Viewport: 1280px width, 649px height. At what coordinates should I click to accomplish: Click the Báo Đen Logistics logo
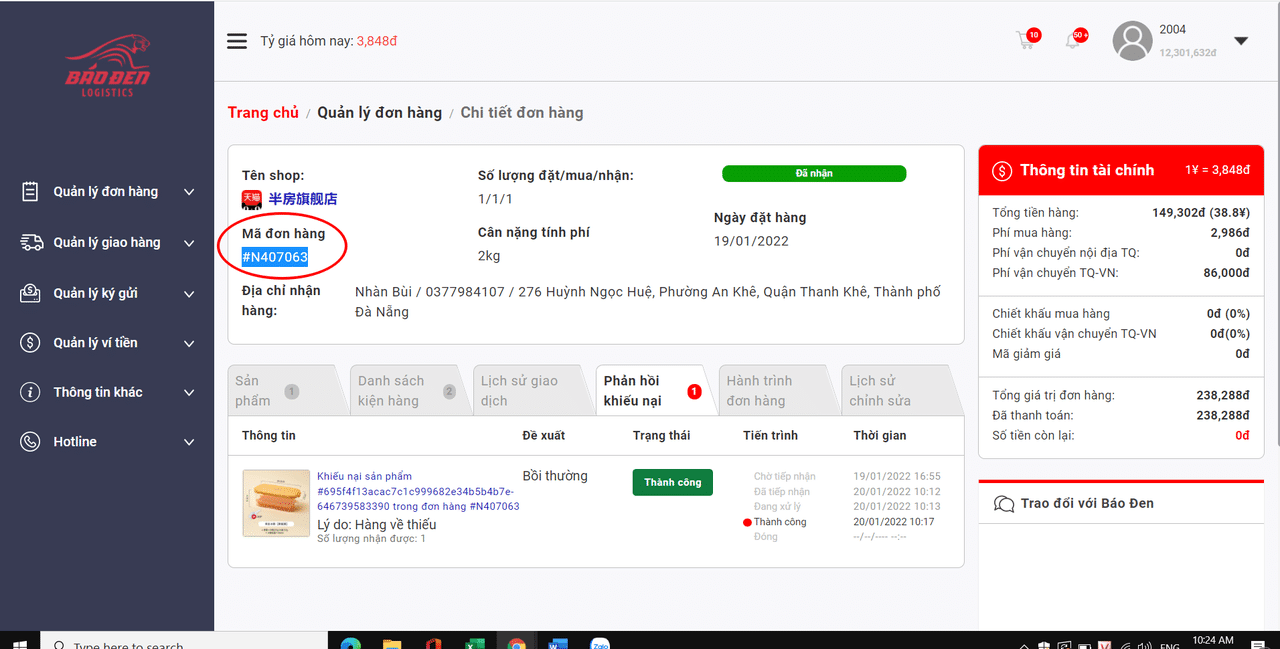tap(107, 66)
